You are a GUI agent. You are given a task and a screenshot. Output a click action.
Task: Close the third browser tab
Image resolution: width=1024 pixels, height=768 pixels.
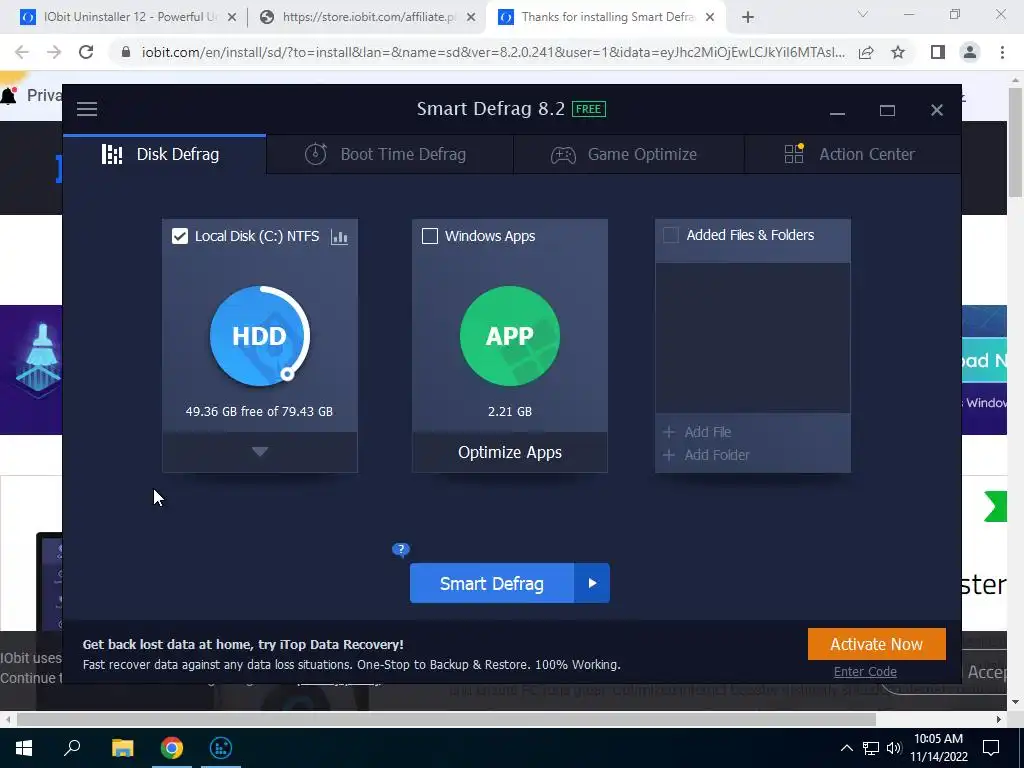click(x=710, y=18)
